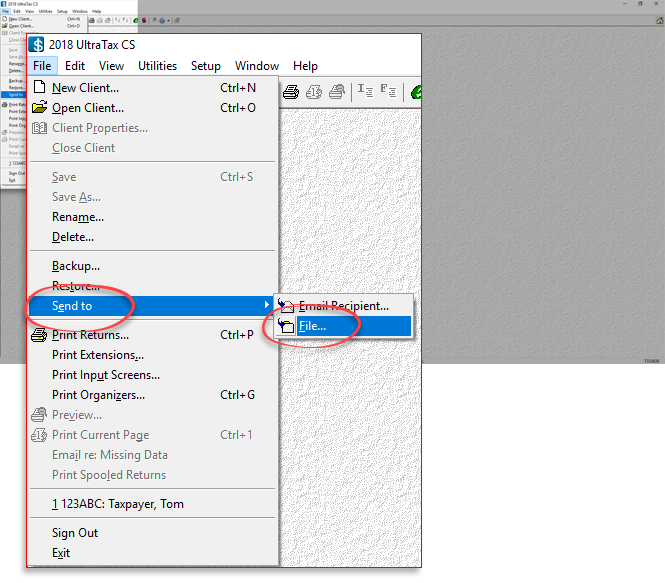This screenshot has width=665, height=583.
Task: Click the UltraTax CS dollar-sign logo in enlarged title bar
Action: tap(37, 45)
